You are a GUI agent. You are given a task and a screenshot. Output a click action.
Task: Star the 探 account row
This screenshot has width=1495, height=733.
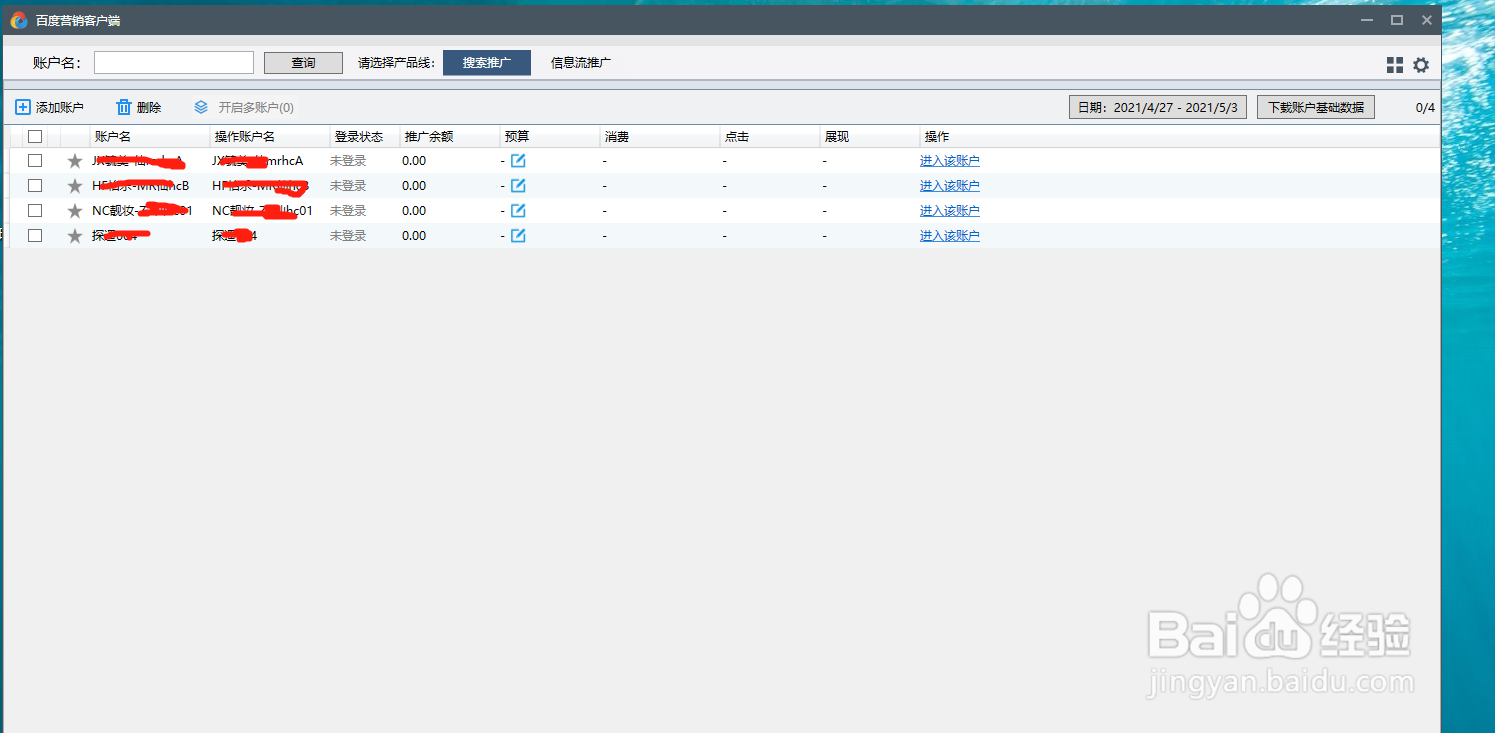[x=75, y=236]
